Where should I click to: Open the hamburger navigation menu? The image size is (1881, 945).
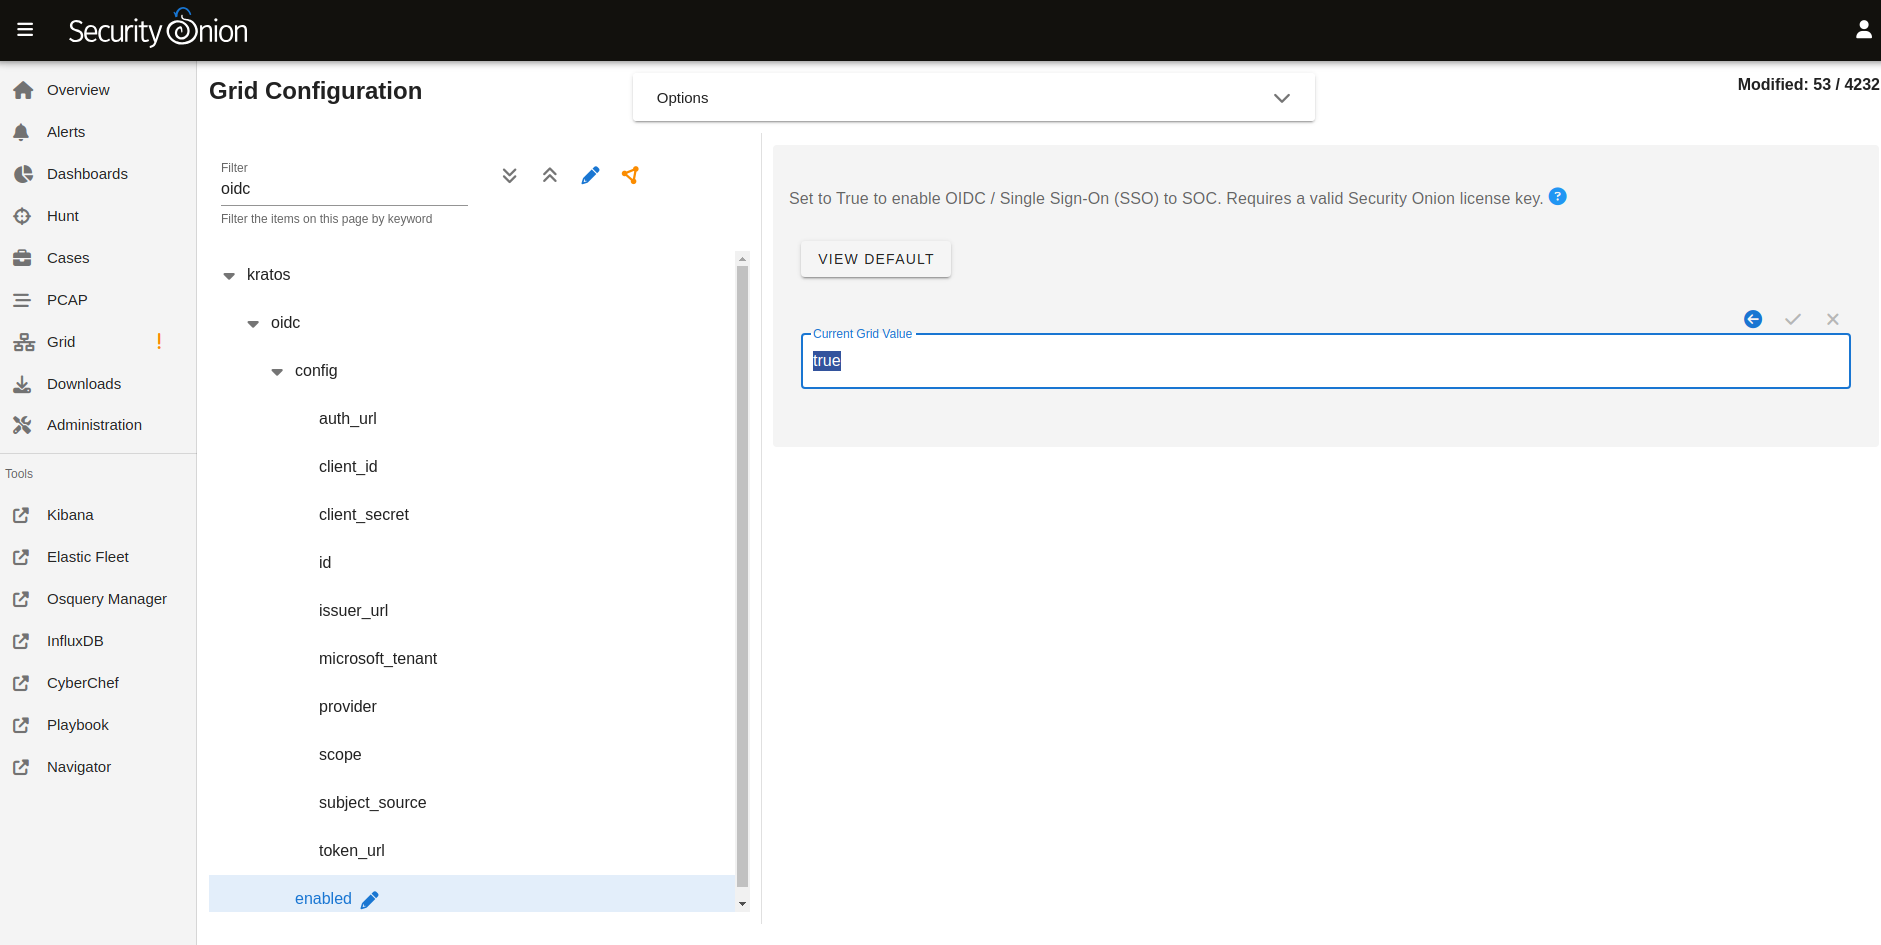click(x=25, y=30)
